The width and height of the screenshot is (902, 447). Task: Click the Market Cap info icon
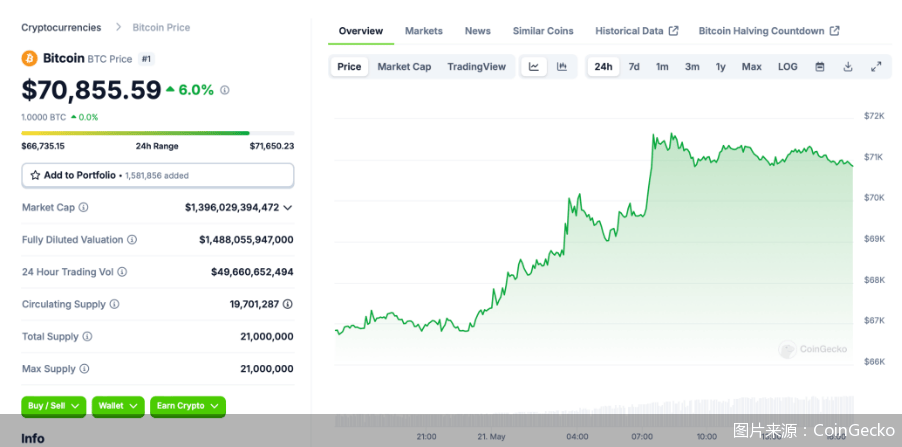point(83,207)
